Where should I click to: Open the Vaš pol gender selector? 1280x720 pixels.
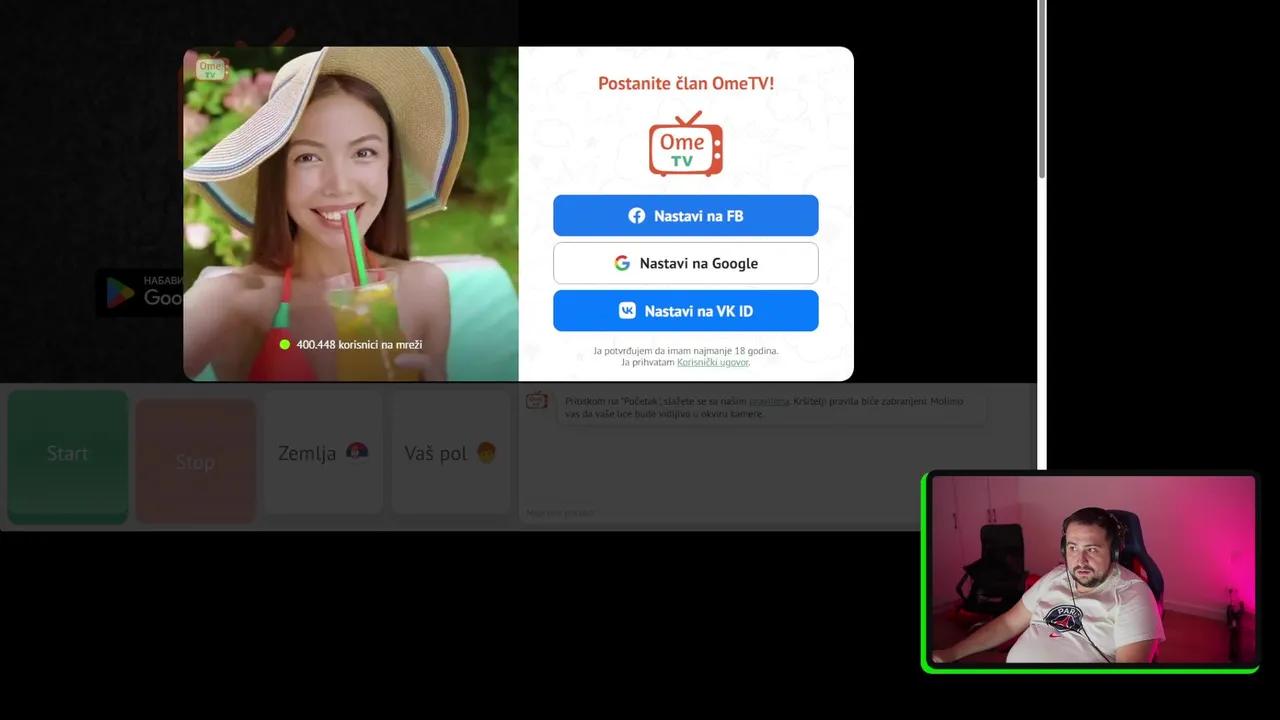(x=450, y=453)
